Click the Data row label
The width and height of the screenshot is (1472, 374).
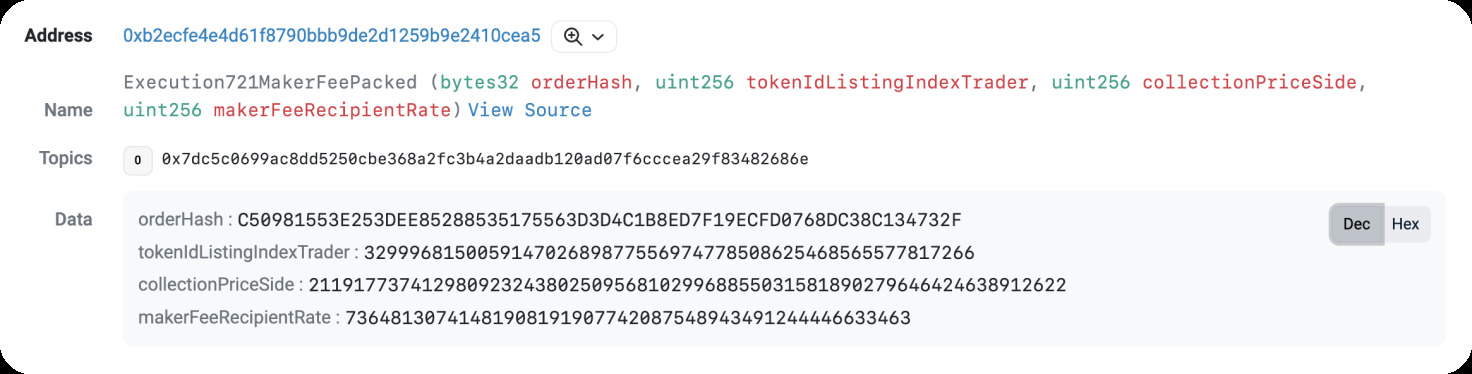(x=74, y=220)
